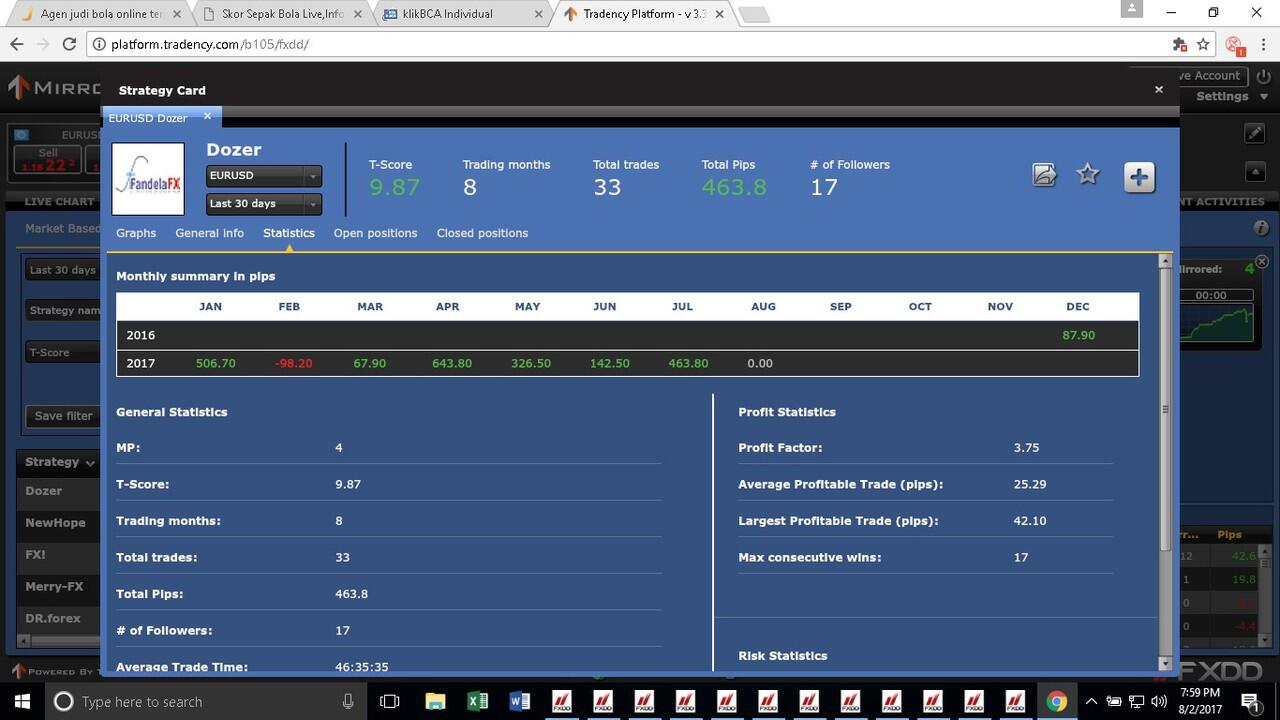
Task: Click the Save filter button
Action: point(62,416)
